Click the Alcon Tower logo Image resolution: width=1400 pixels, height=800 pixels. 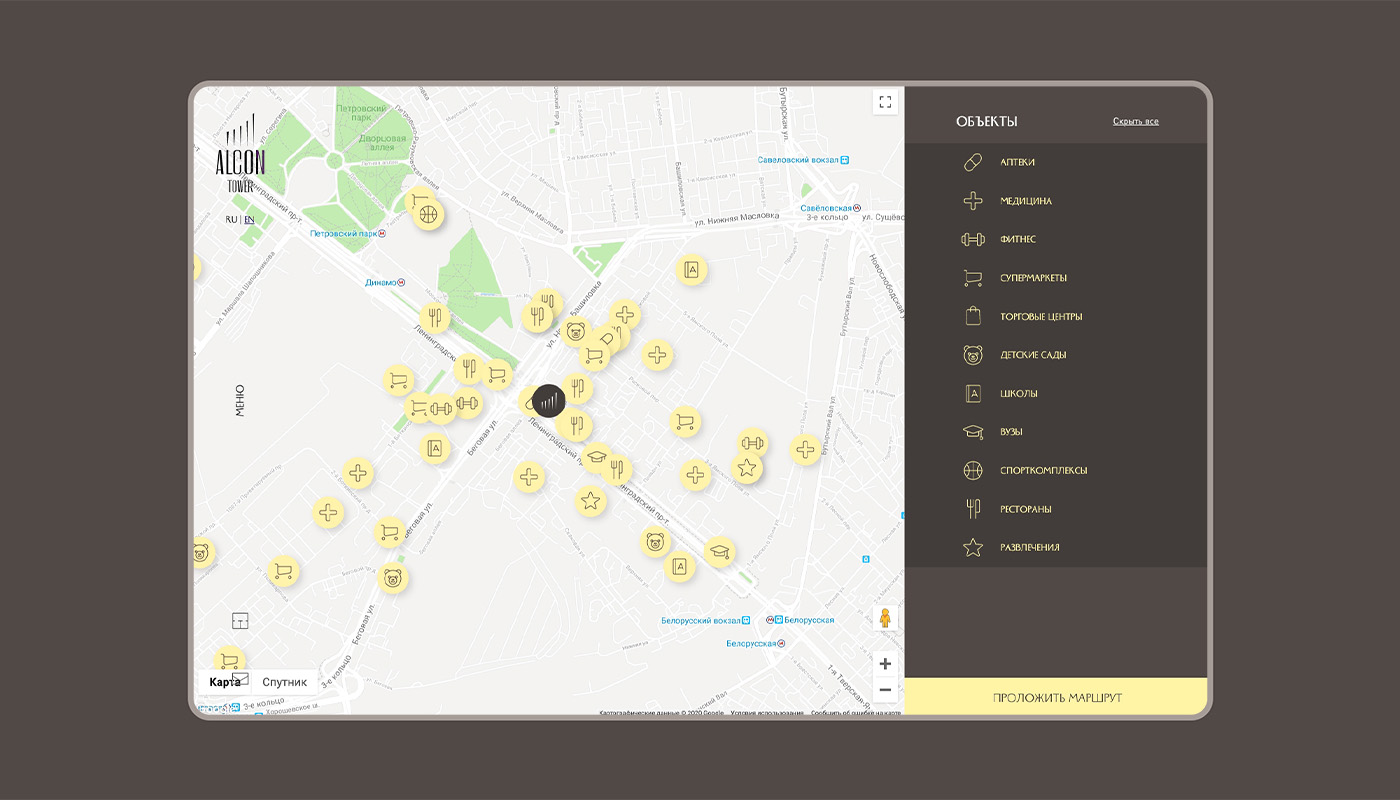(x=240, y=153)
